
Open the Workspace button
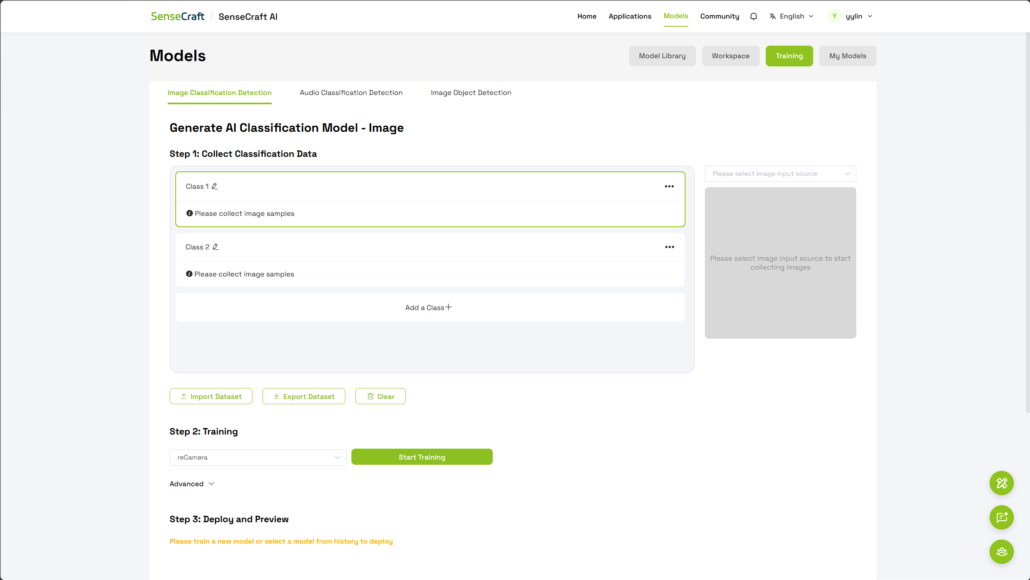(730, 56)
